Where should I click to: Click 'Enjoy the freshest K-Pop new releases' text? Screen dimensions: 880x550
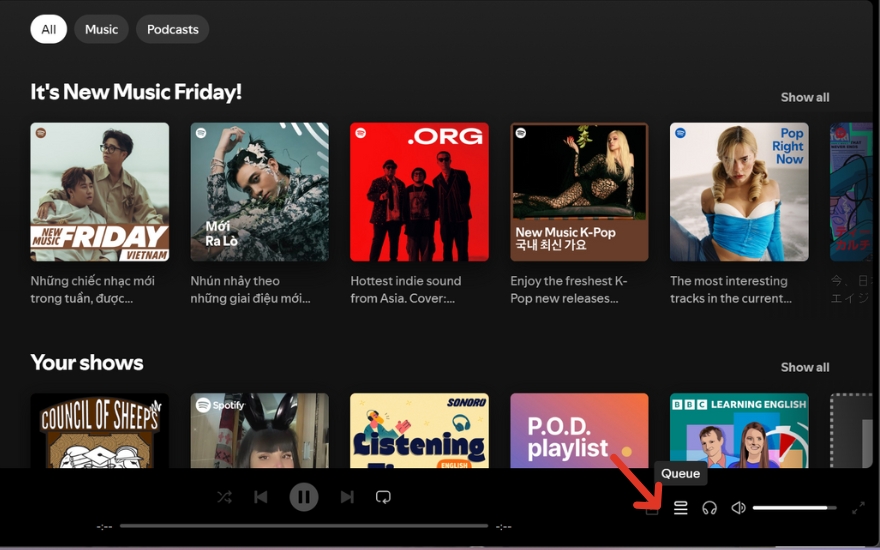pos(569,290)
